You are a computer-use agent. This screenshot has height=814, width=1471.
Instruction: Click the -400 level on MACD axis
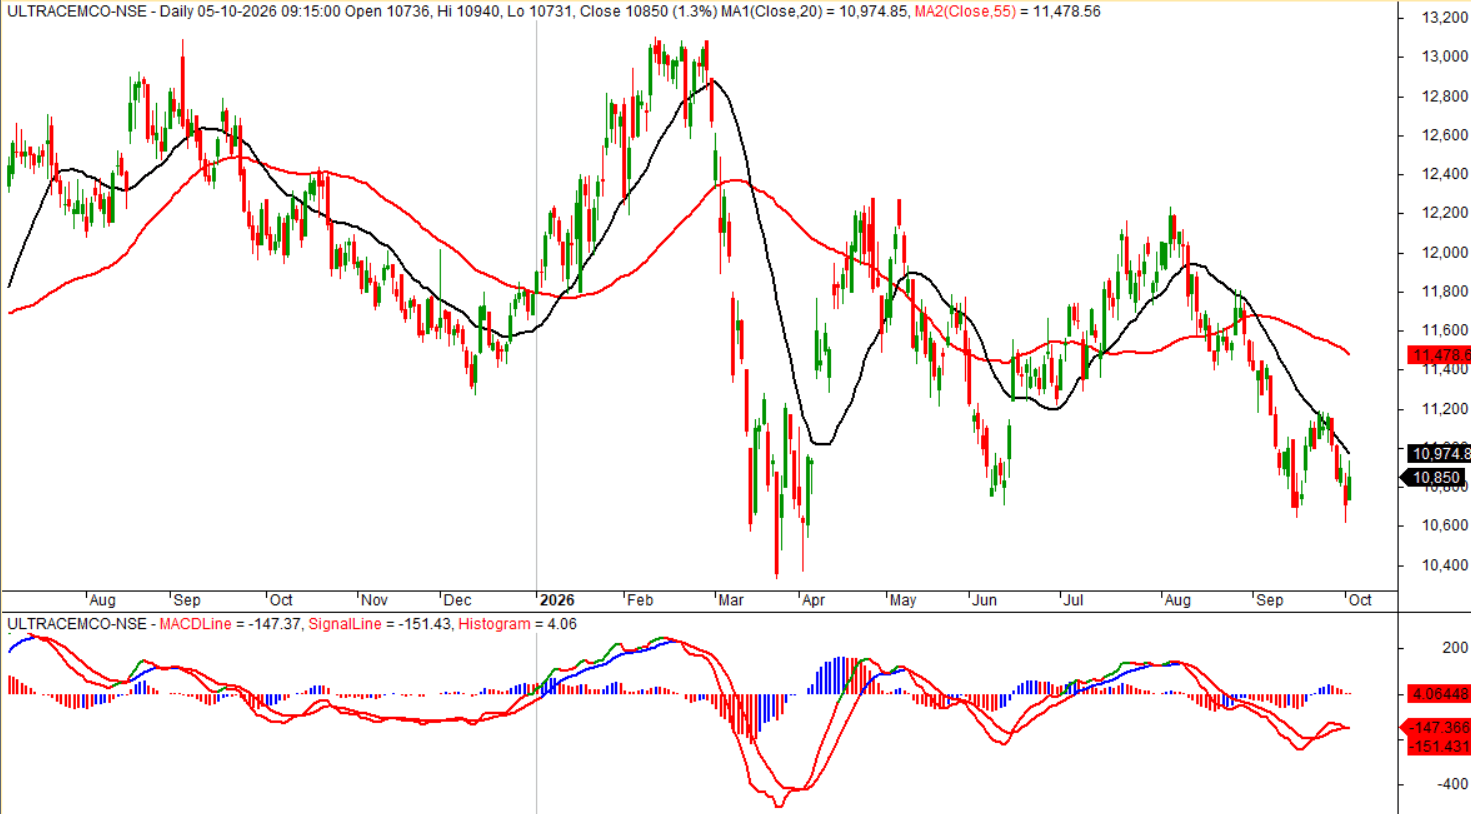click(x=1452, y=784)
